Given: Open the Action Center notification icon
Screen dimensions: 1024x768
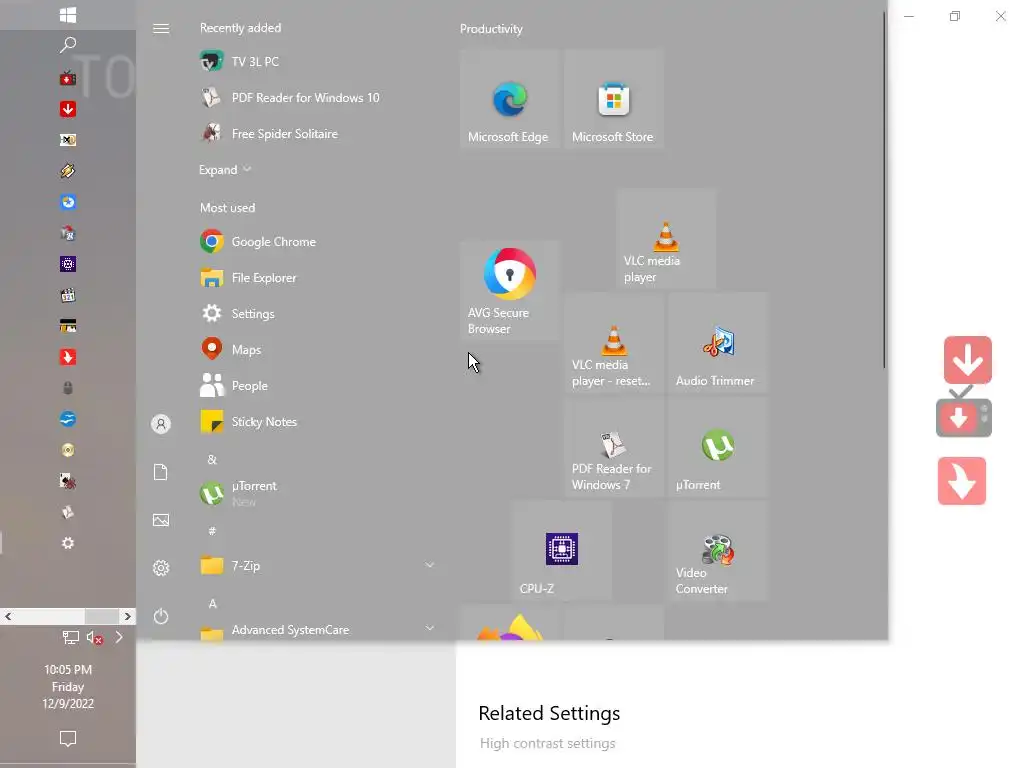Looking at the screenshot, I should tap(68, 739).
